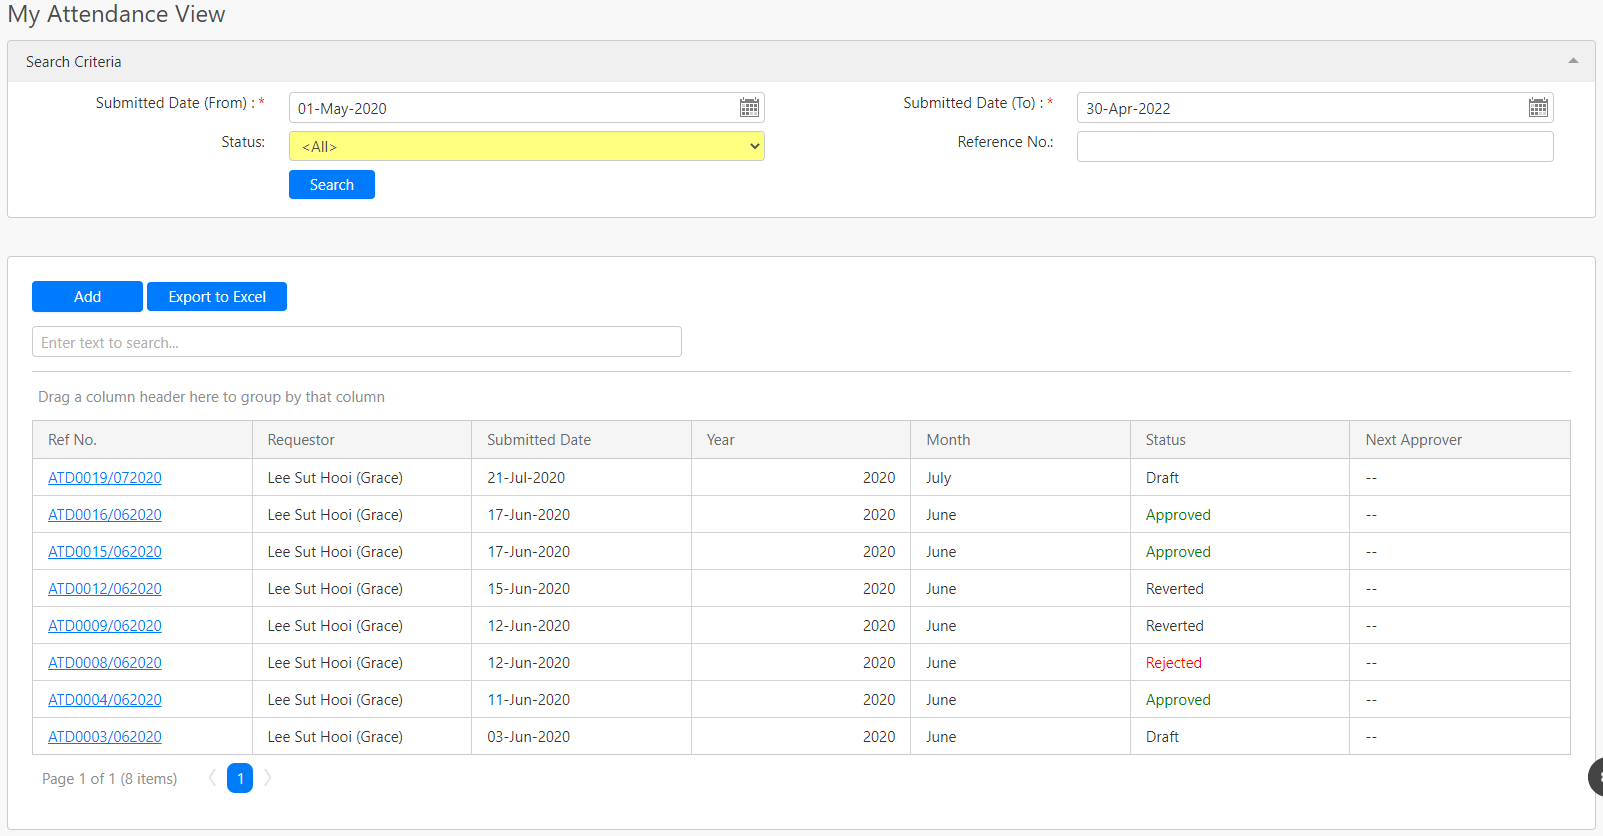1603x836 pixels.
Task: Focus the grid text search box
Action: [x=357, y=342]
